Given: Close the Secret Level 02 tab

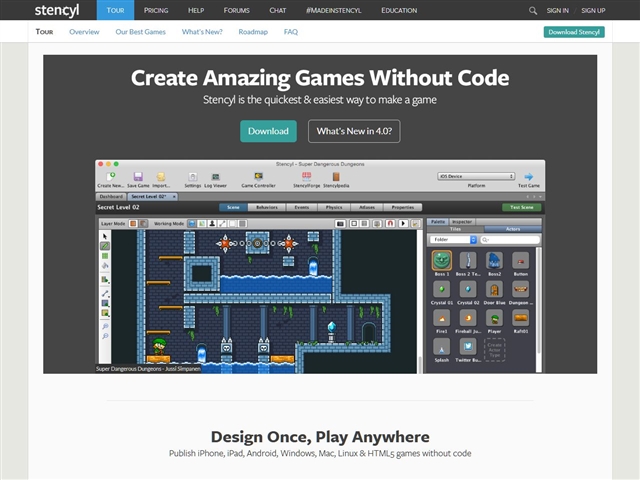Looking at the screenshot, I should pos(174,197).
